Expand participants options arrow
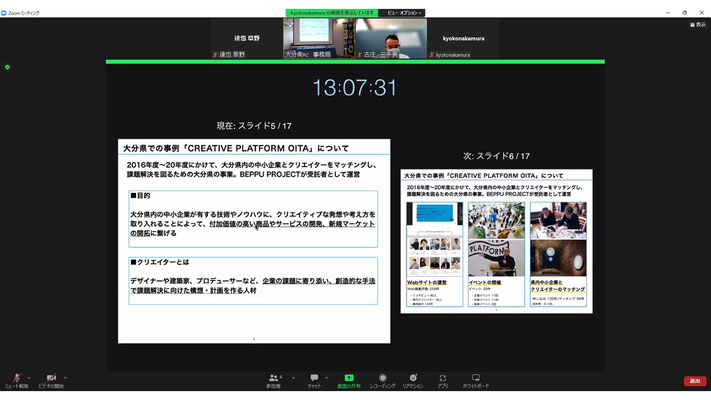The image size is (711, 400). click(x=293, y=377)
